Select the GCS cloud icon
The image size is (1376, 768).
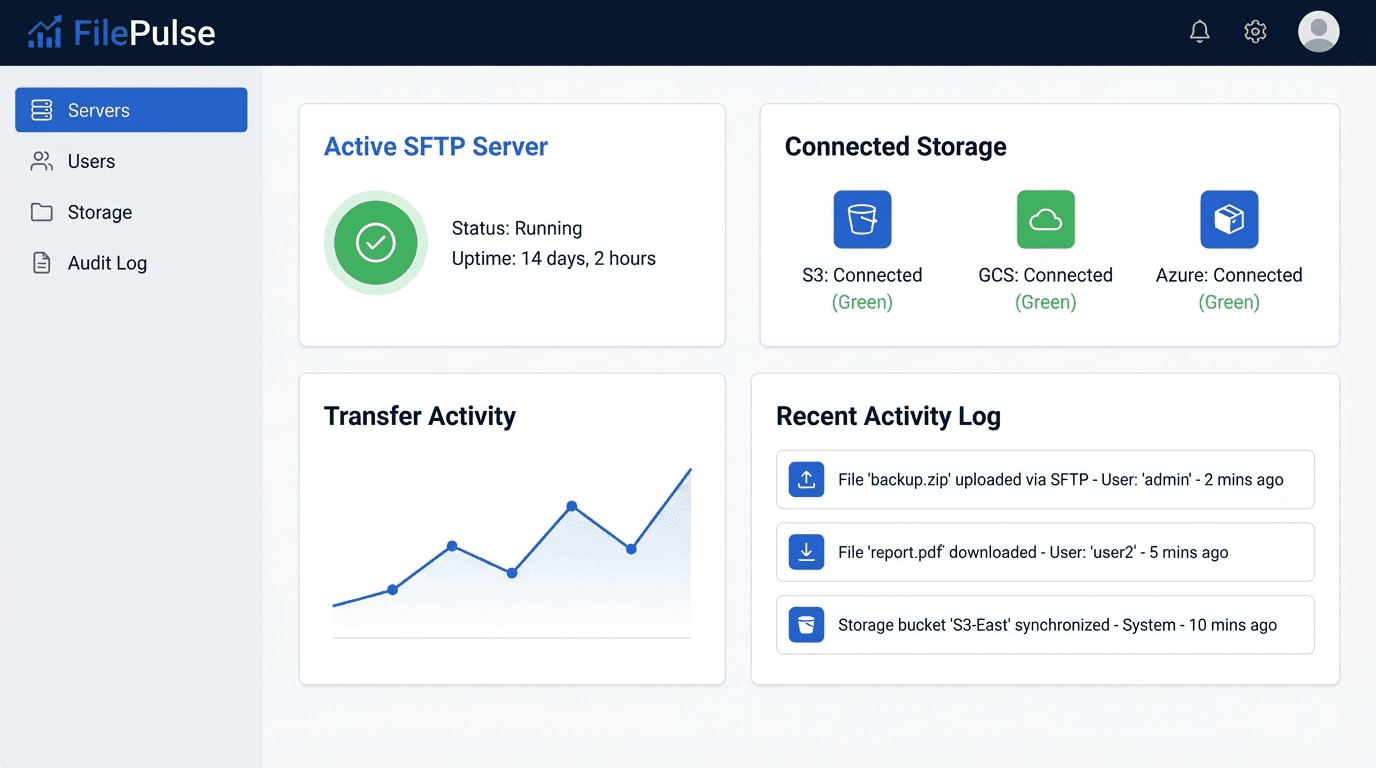point(1045,219)
